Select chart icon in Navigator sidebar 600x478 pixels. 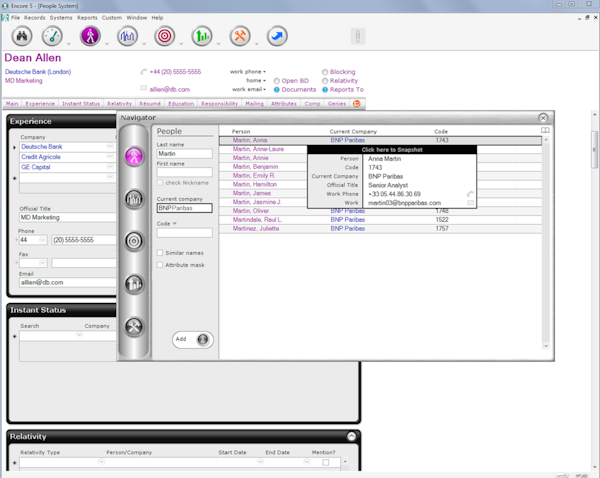click(x=134, y=284)
